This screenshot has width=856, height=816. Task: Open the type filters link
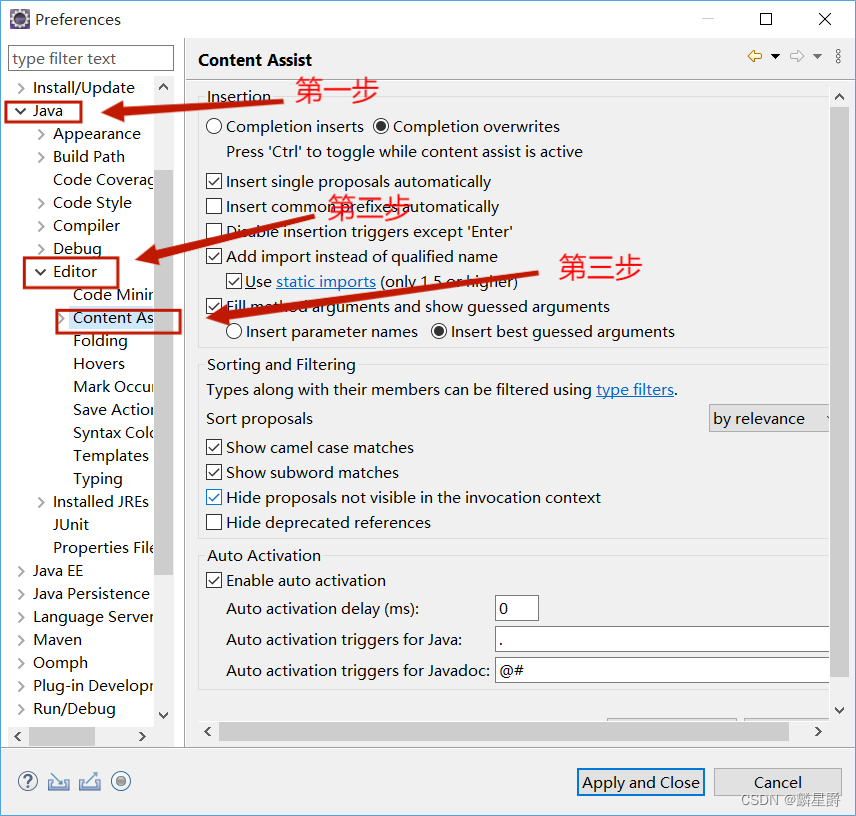point(635,390)
